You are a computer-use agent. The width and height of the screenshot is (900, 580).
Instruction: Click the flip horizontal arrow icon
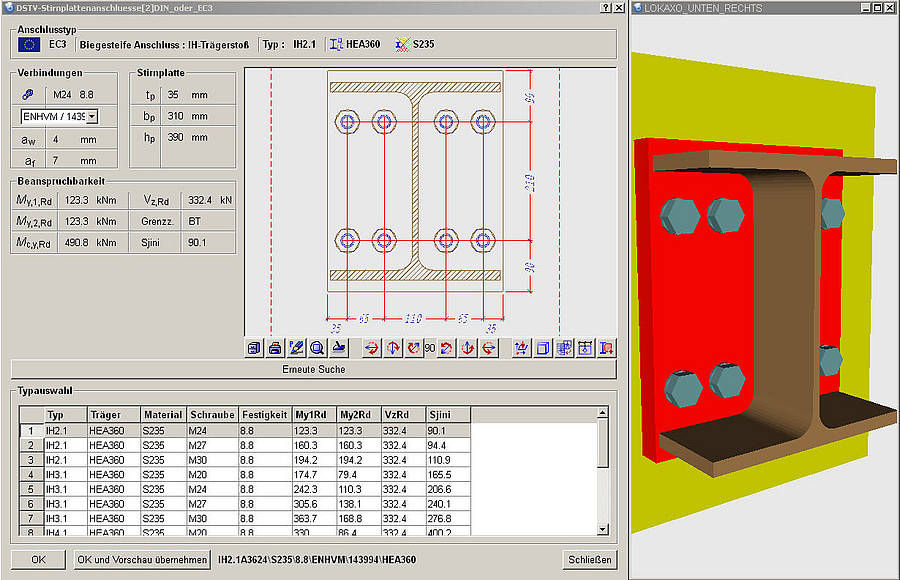coord(370,347)
